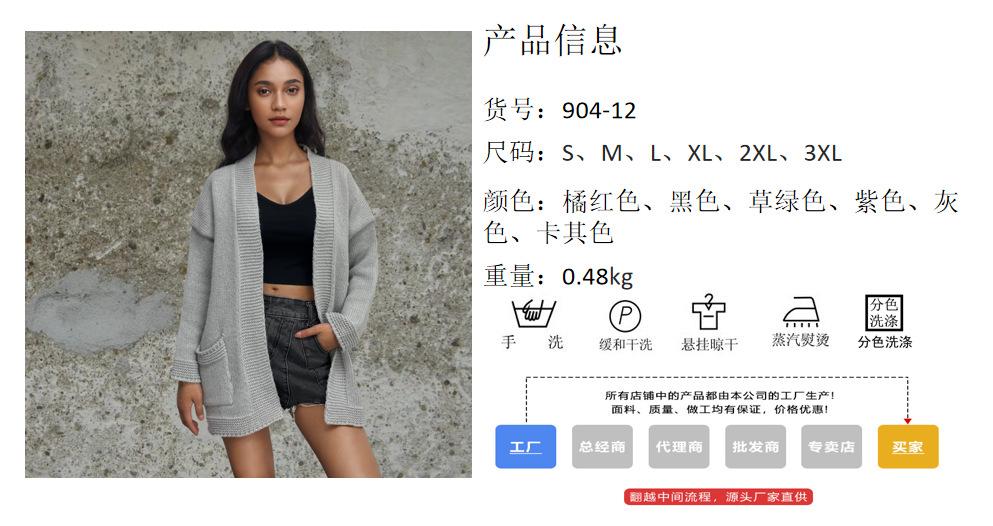Image resolution: width=993 pixels, height=526 pixels.
Task: Select the gray 专卖店 store button
Action: 832,447
